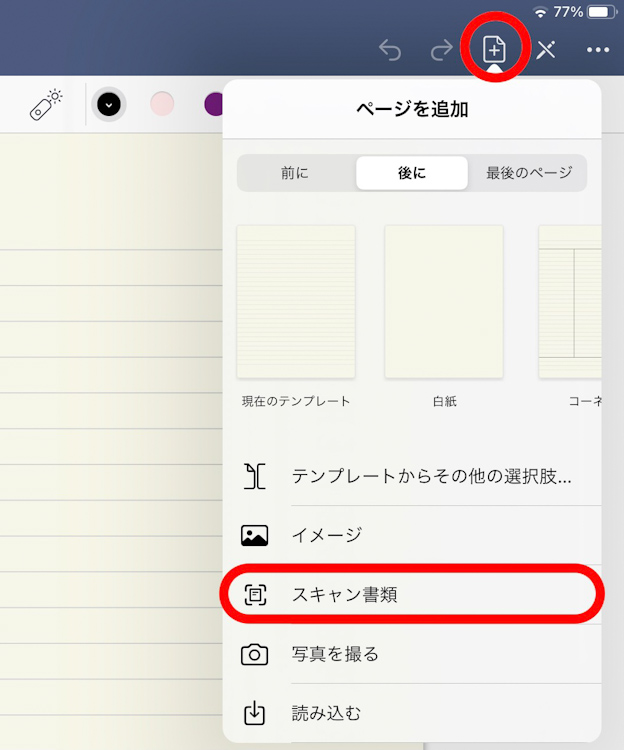Select the 前に segment option
Image resolution: width=624 pixels, height=750 pixels.
point(295,173)
